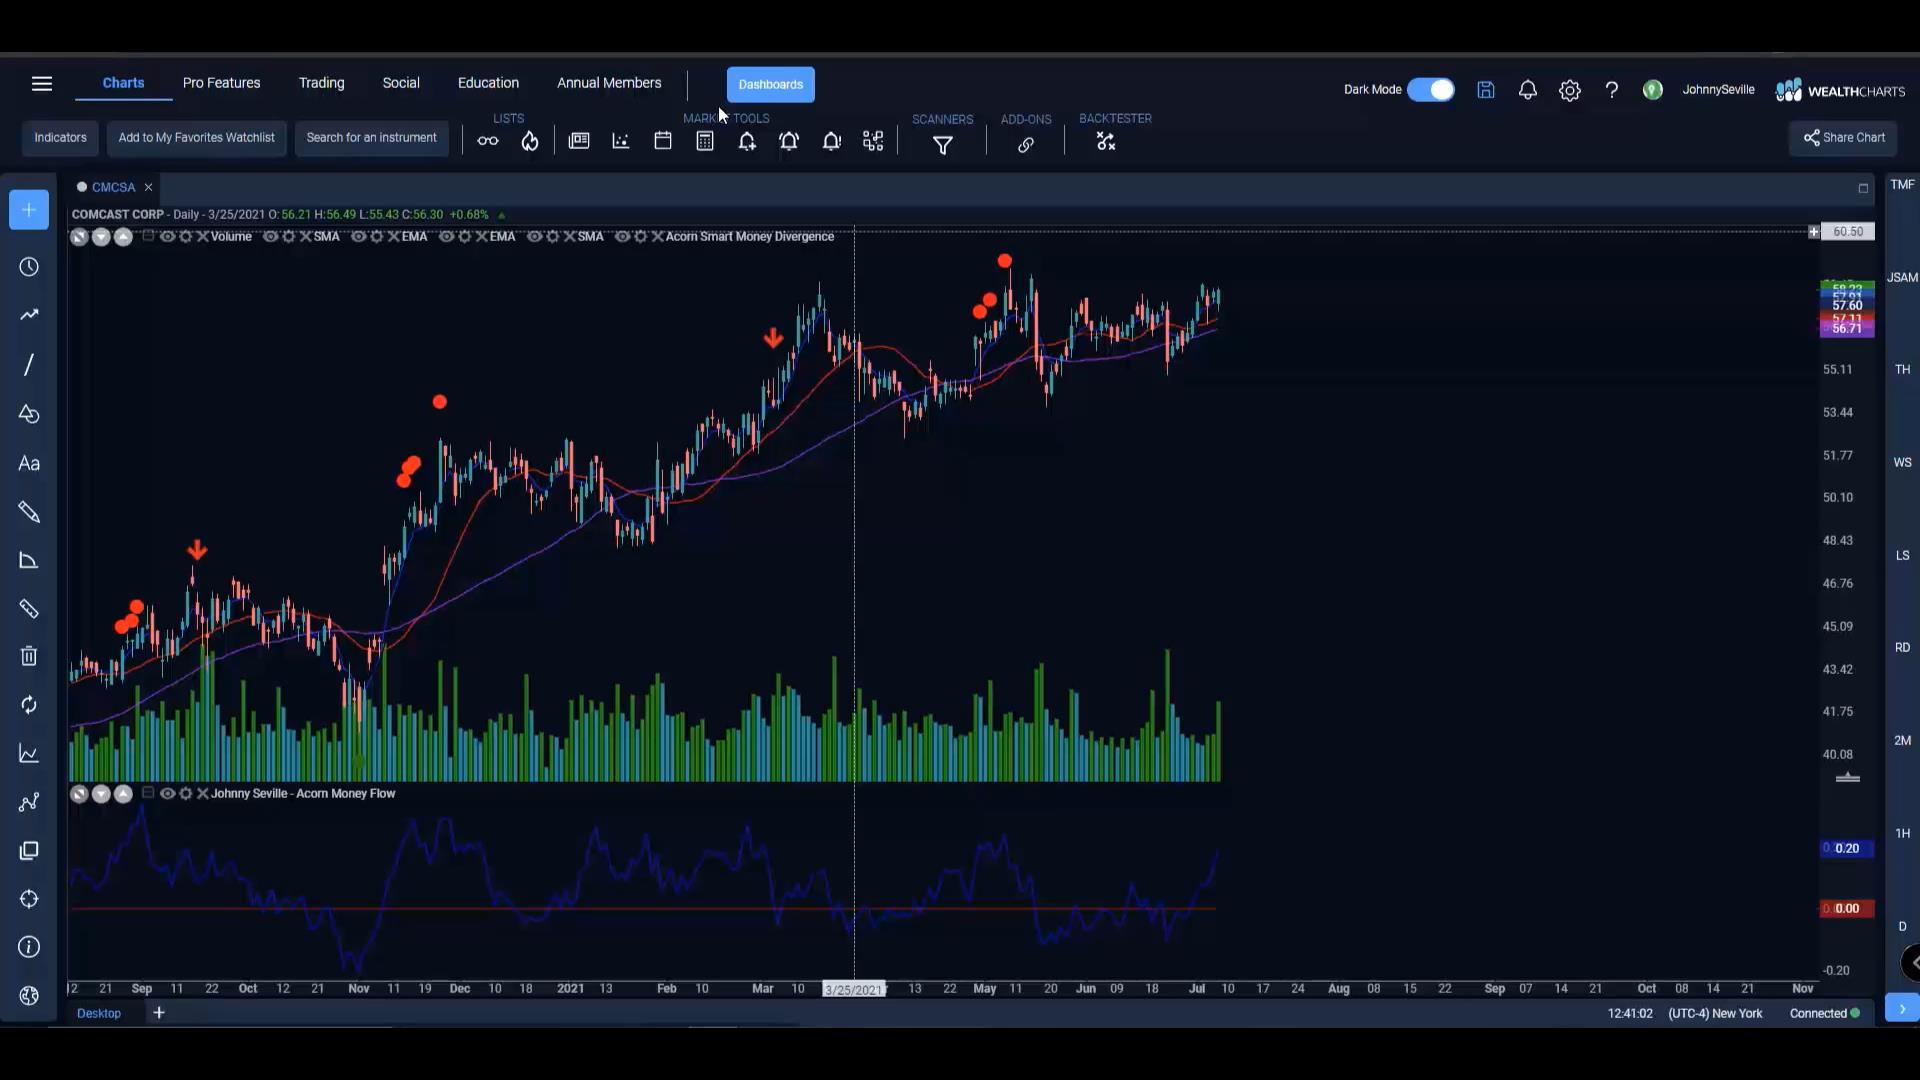The height and width of the screenshot is (1080, 1920).
Task: Add new workspace with plus beside Desktop
Action: tap(159, 1013)
